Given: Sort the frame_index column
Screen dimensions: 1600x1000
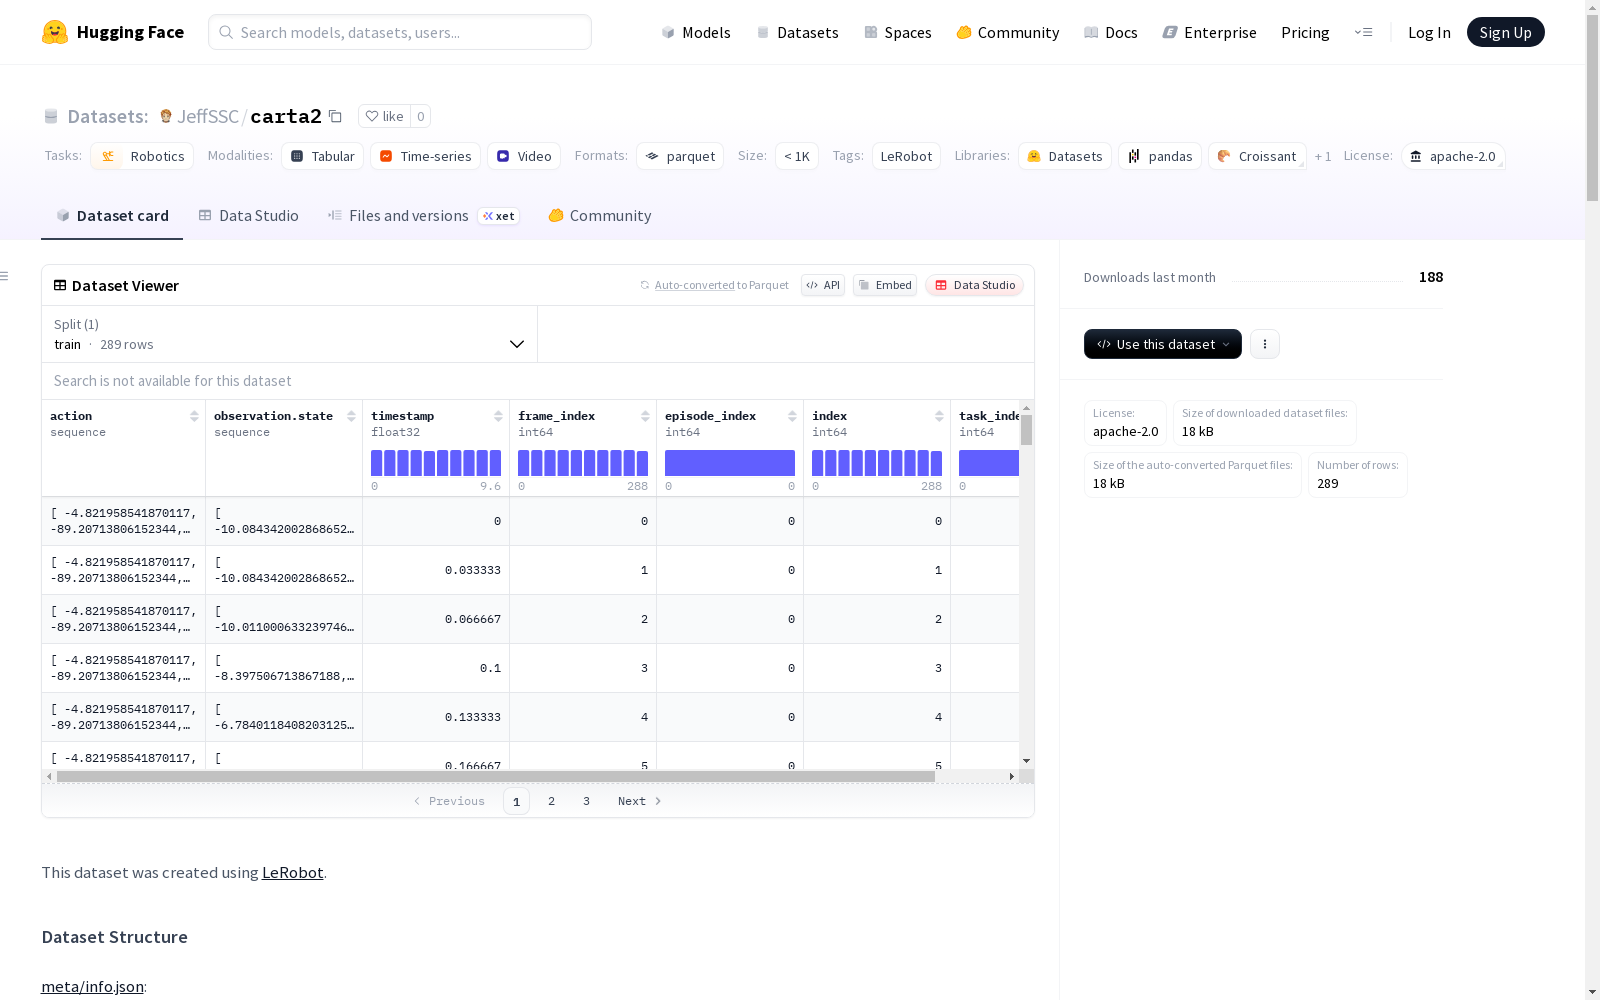Looking at the screenshot, I should point(645,416).
